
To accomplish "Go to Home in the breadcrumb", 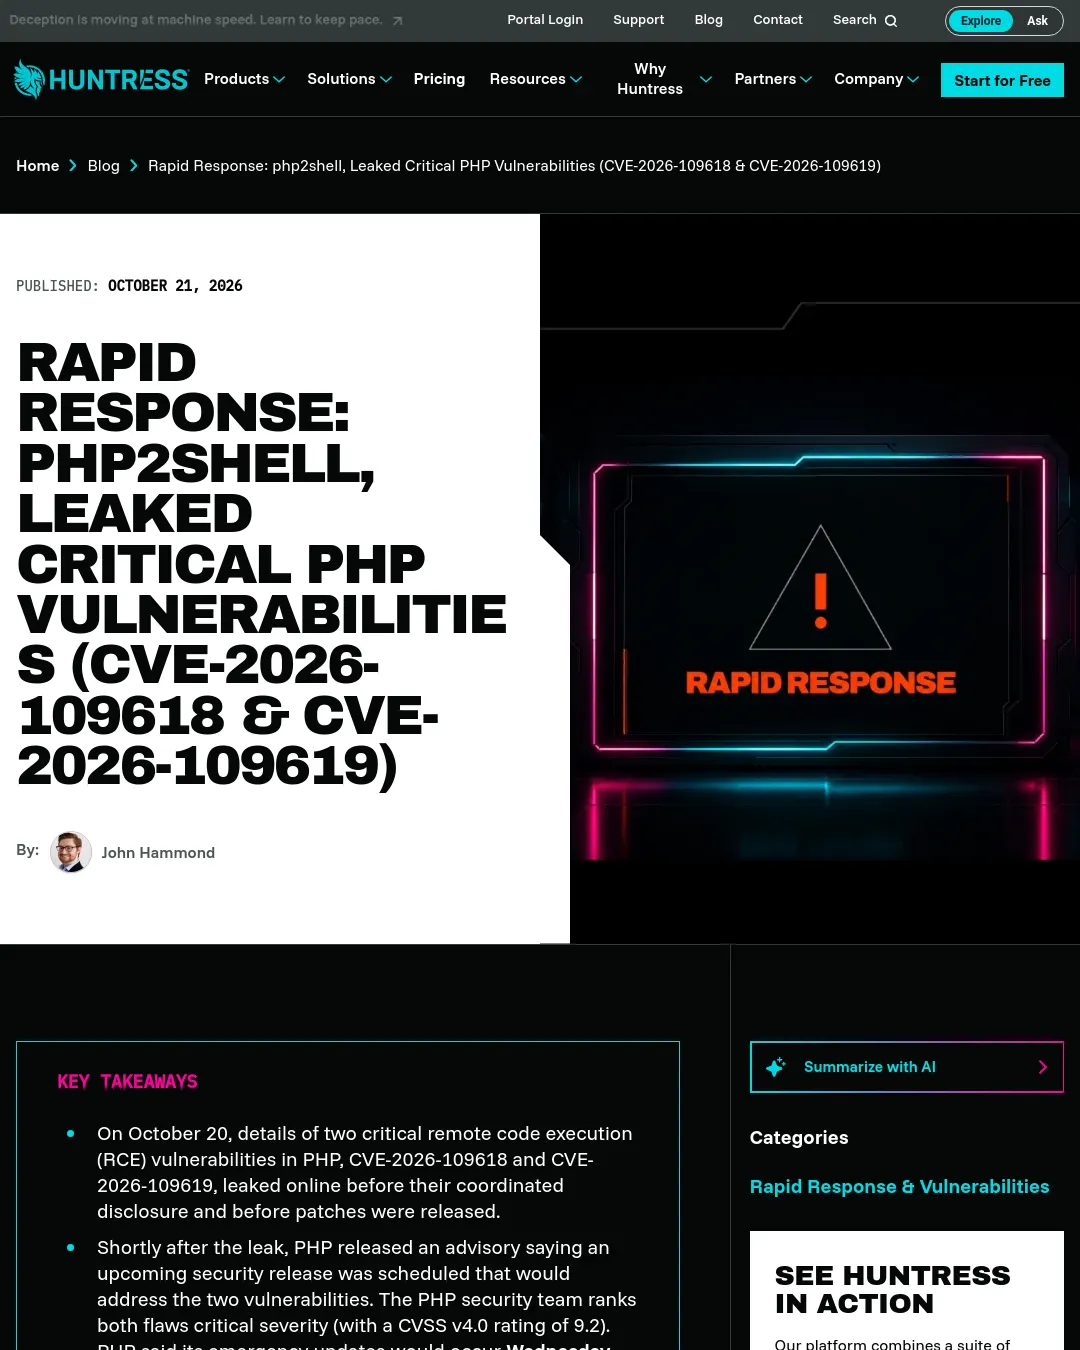I will pos(38,166).
